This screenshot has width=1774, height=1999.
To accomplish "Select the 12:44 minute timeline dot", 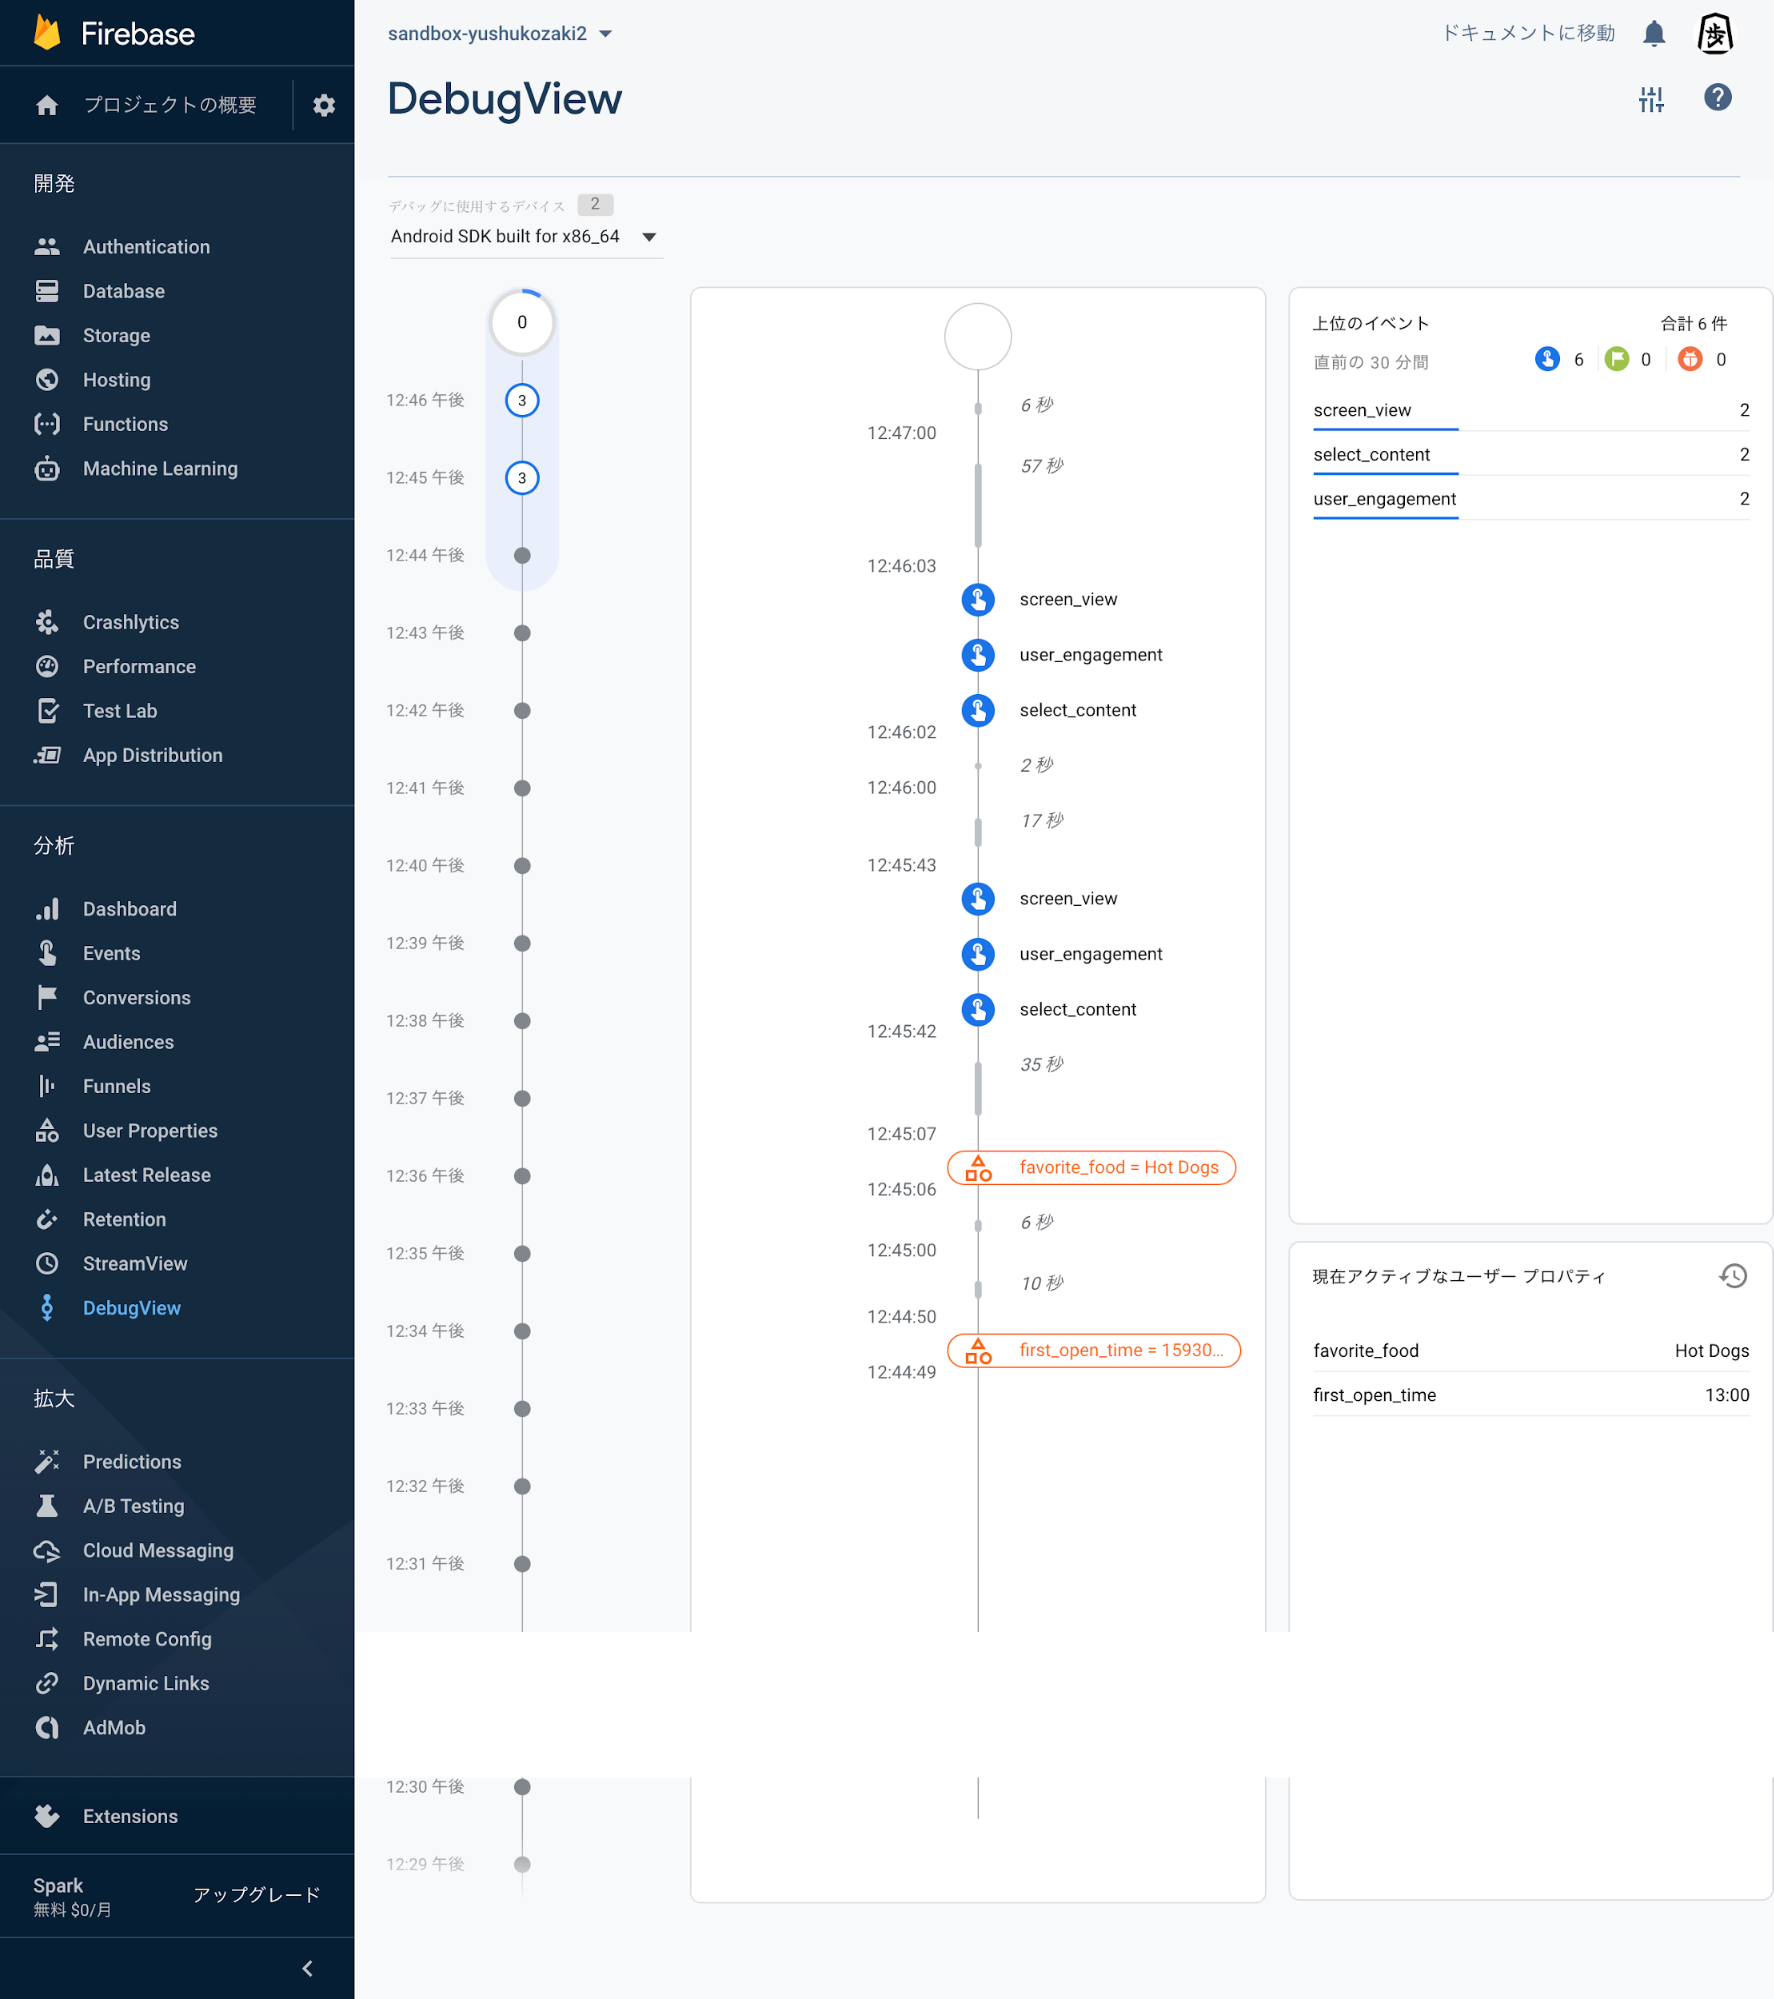I will pos(522,555).
